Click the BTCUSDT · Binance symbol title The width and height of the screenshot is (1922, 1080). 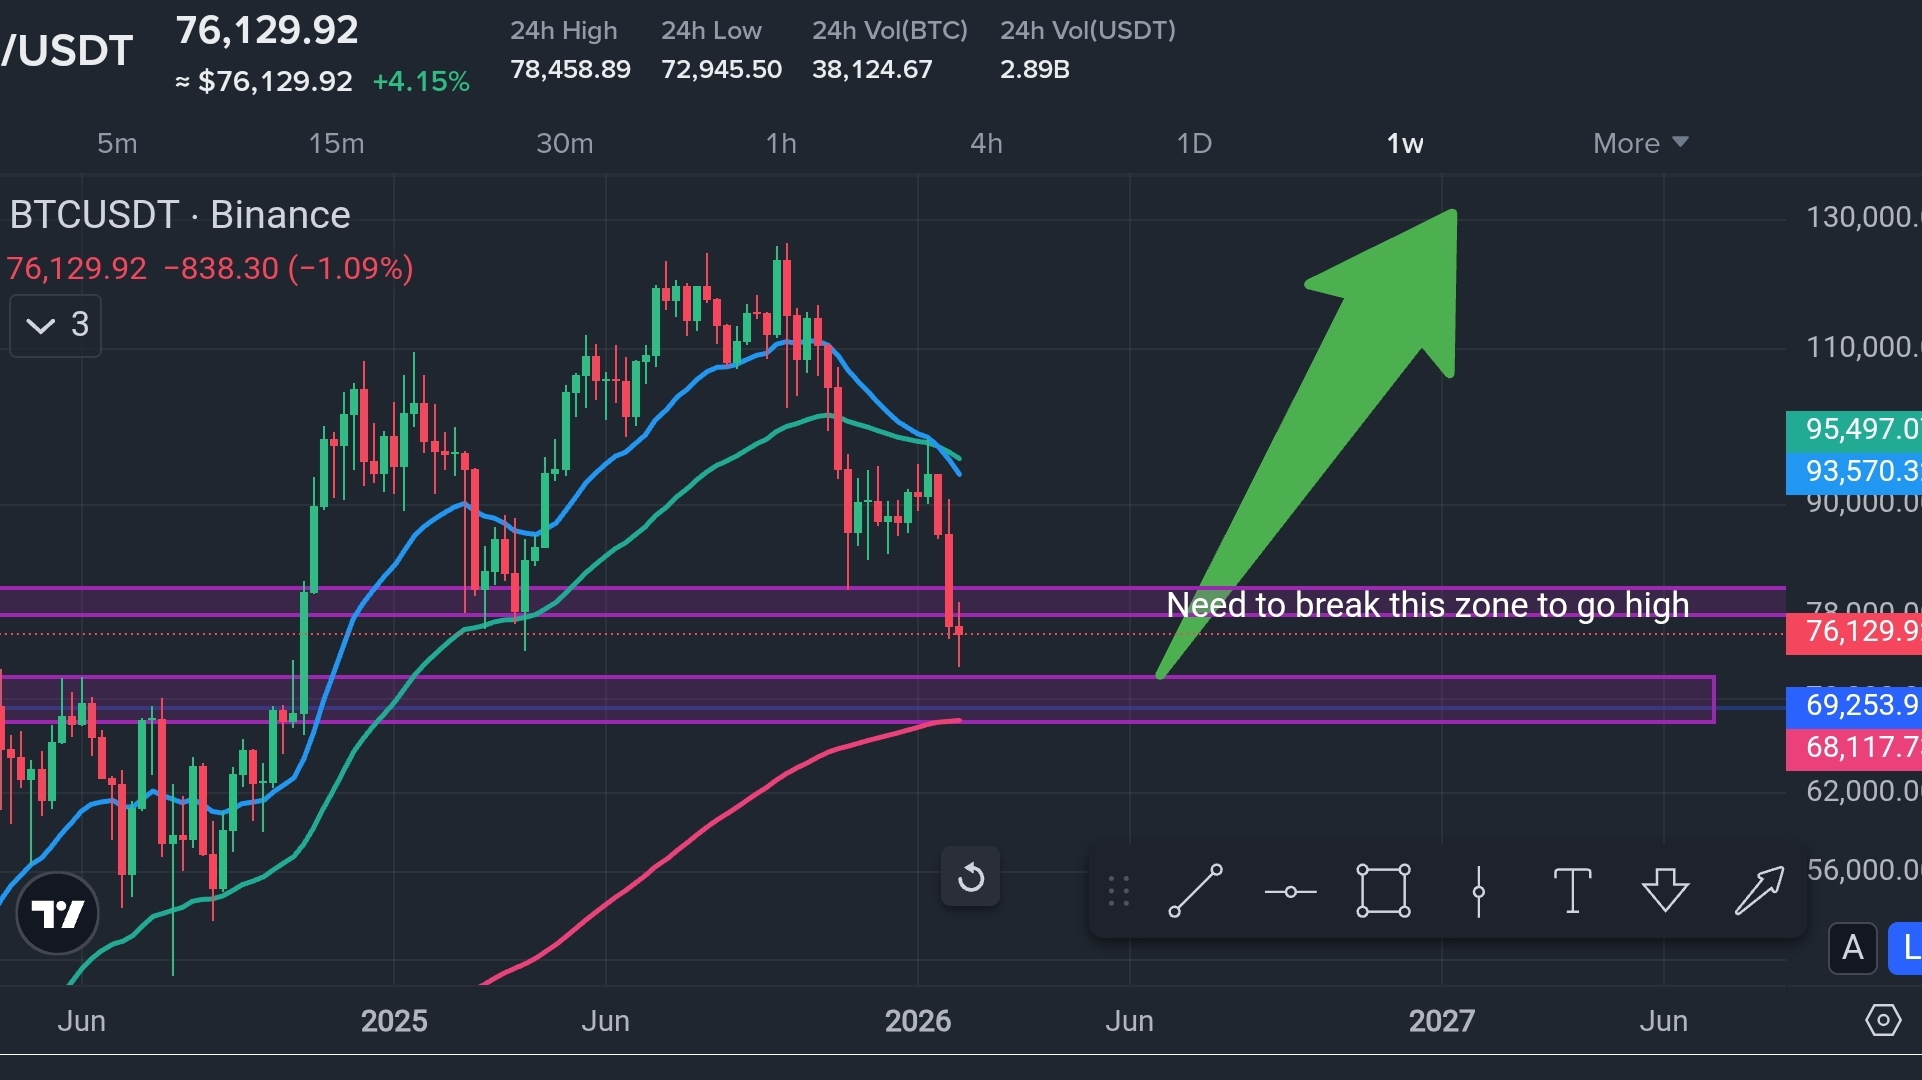click(x=180, y=215)
